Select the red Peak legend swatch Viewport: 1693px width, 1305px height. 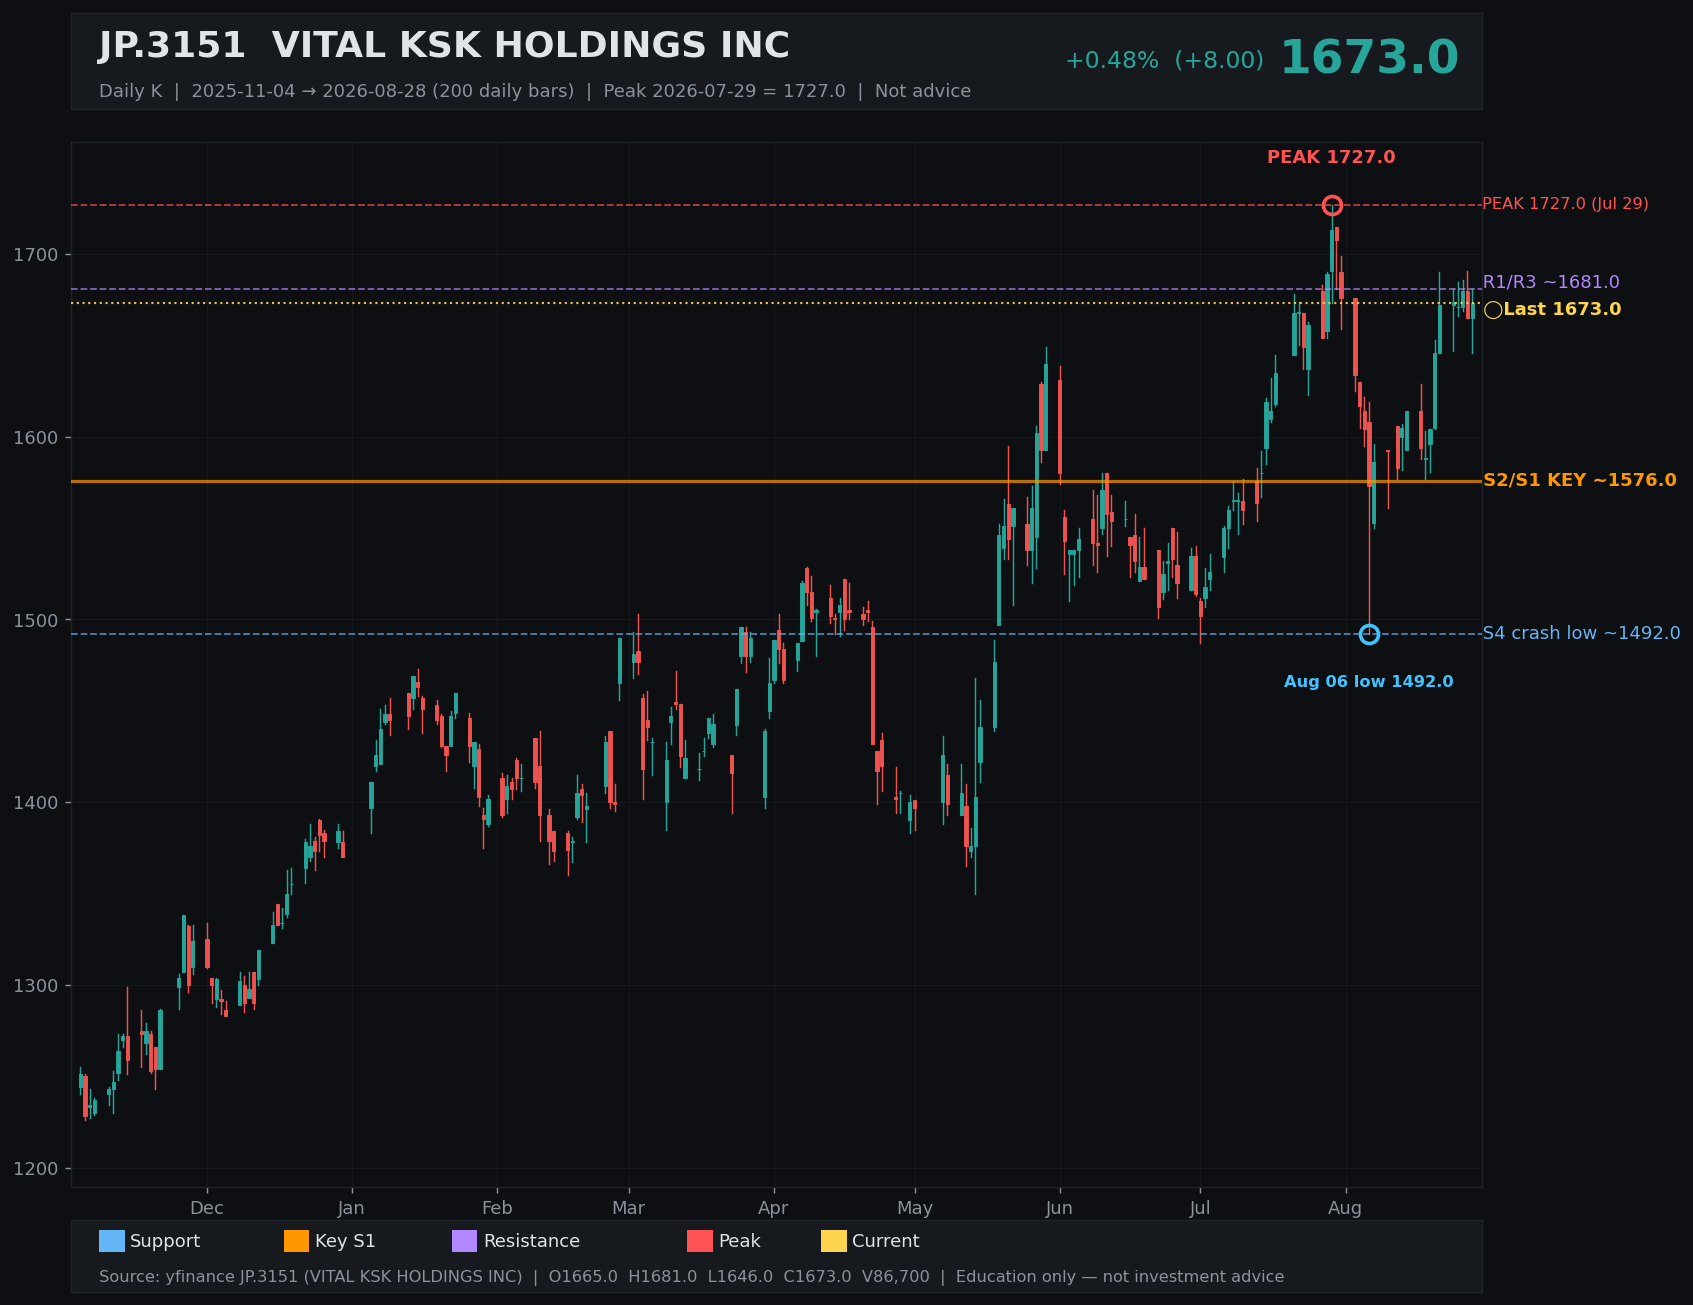[x=700, y=1241]
